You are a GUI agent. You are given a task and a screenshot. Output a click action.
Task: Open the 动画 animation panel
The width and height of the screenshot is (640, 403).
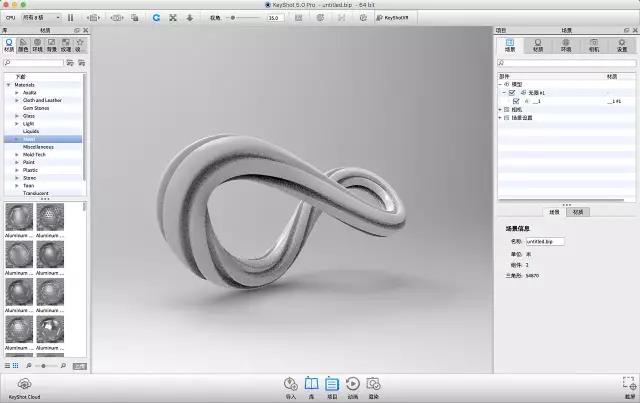click(353, 388)
